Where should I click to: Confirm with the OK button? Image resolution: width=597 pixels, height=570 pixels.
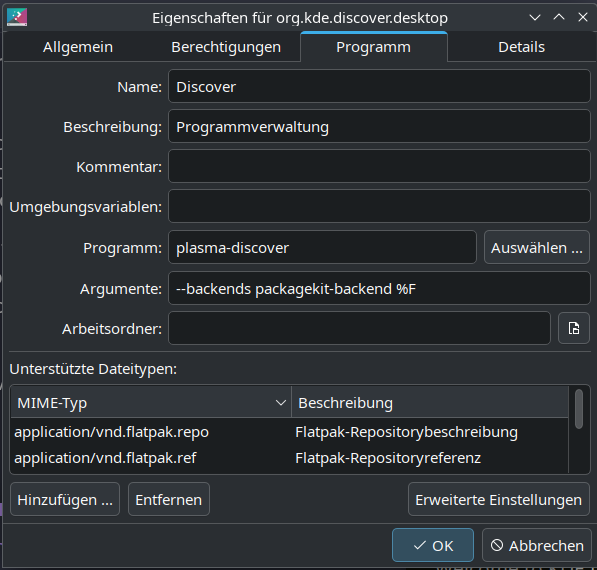click(433, 545)
